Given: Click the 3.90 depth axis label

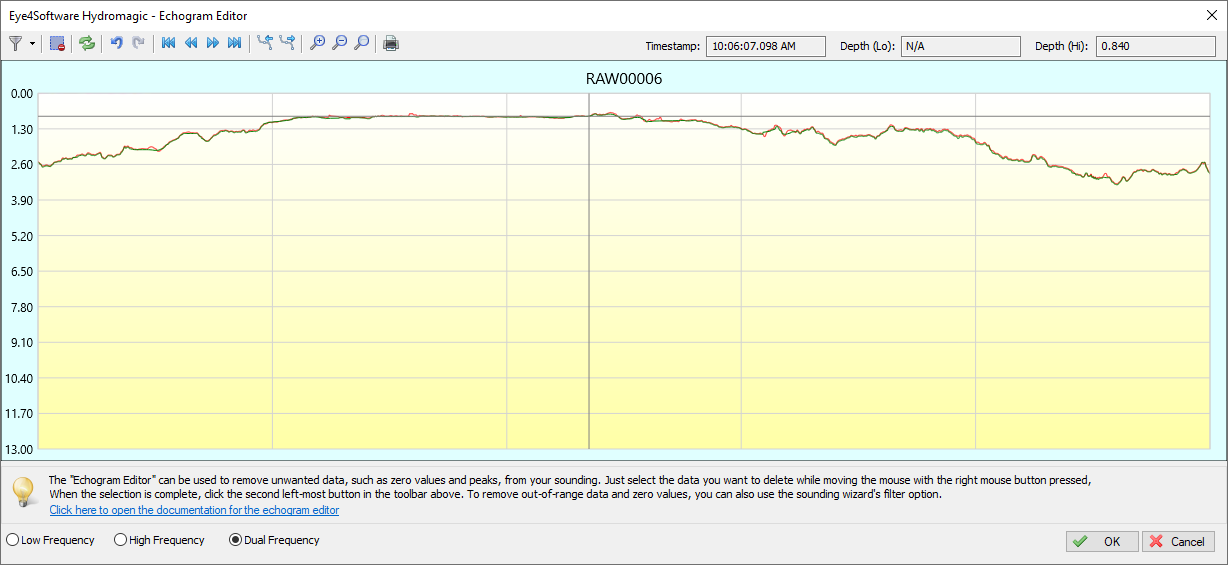Looking at the screenshot, I should point(20,200).
